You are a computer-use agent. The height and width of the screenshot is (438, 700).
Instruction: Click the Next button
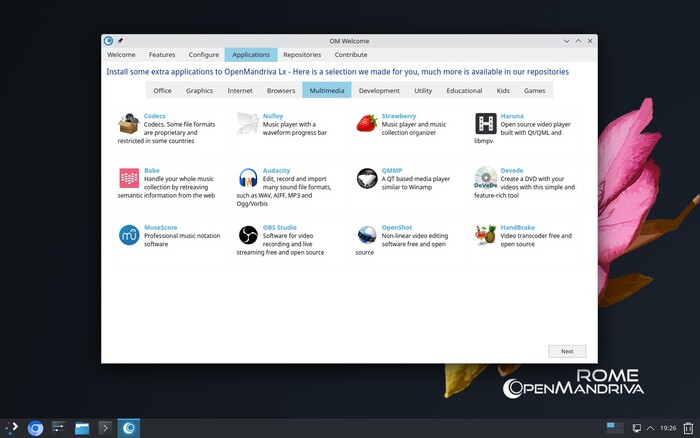(x=567, y=351)
